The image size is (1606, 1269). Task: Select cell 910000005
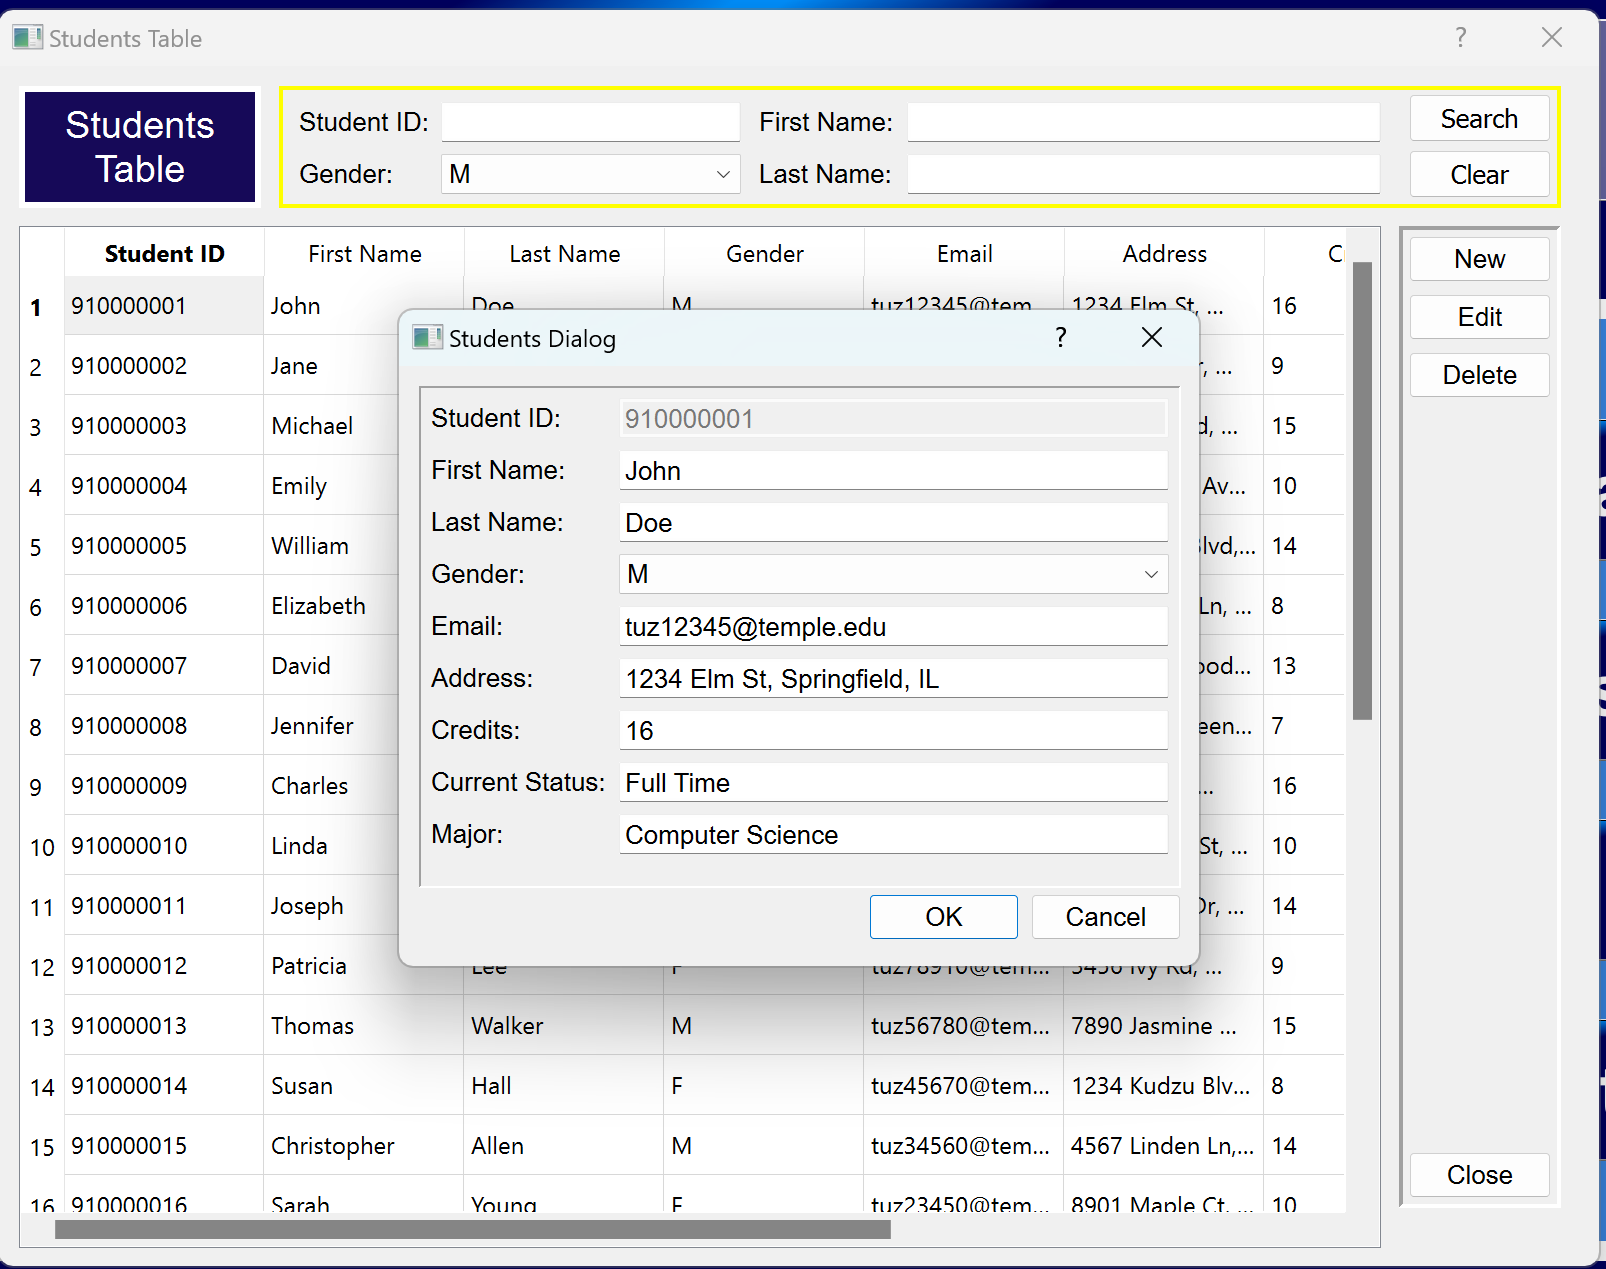[164, 546]
